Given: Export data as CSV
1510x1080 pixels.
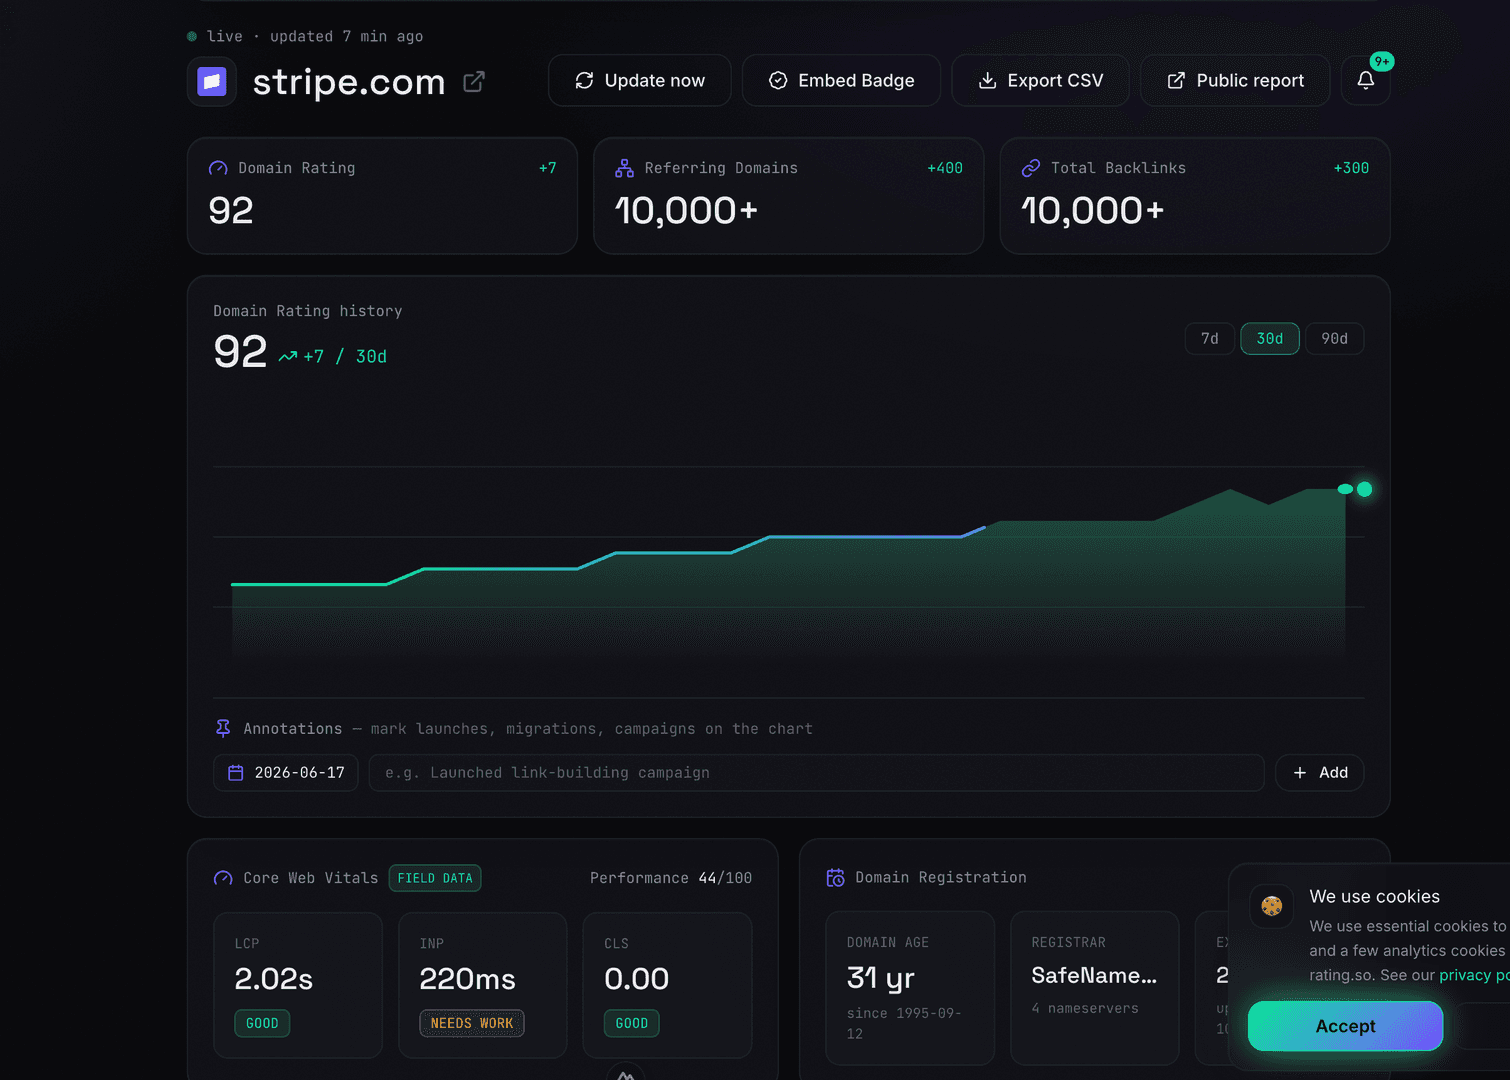Looking at the screenshot, I should [x=1040, y=80].
